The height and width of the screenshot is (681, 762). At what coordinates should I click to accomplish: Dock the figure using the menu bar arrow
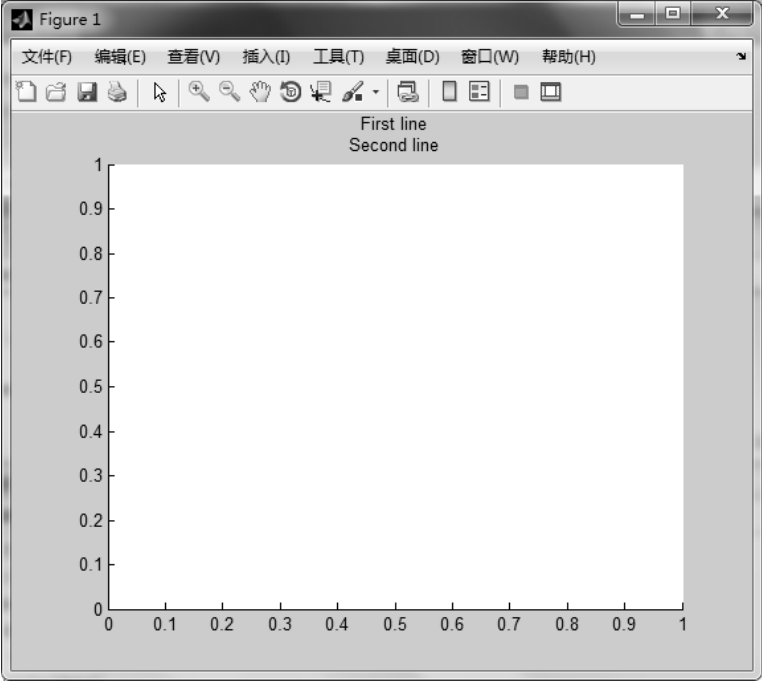(x=741, y=56)
